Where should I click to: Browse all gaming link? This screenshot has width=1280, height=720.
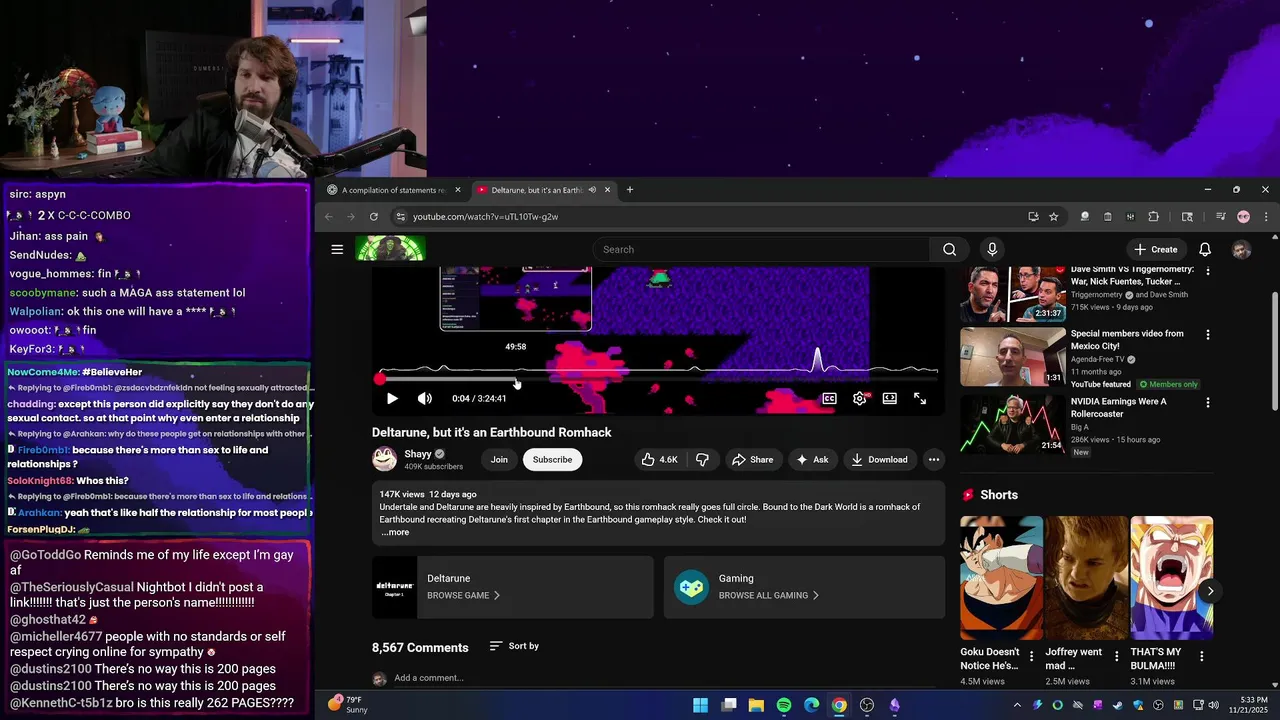(768, 595)
